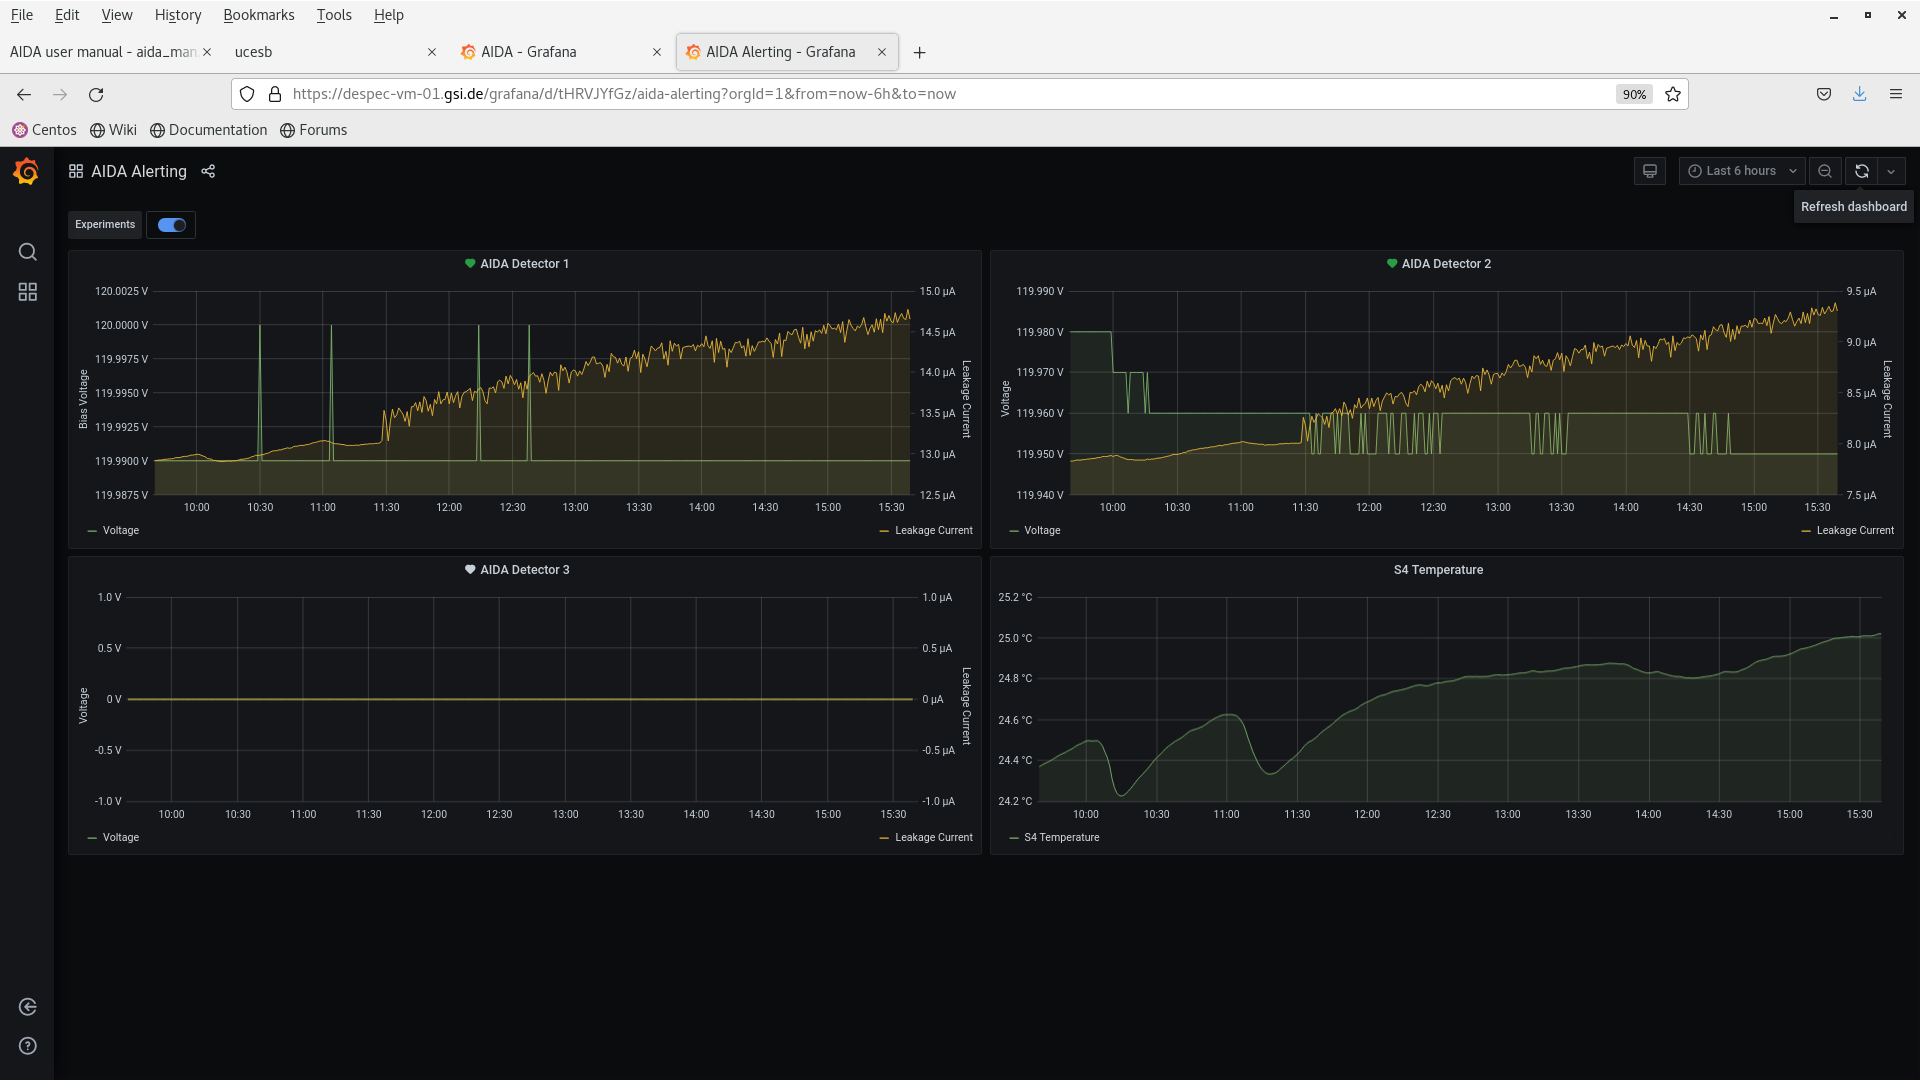This screenshot has width=1920, height=1080.
Task: Share the AIDA Alerting dashboard
Action: (x=208, y=171)
